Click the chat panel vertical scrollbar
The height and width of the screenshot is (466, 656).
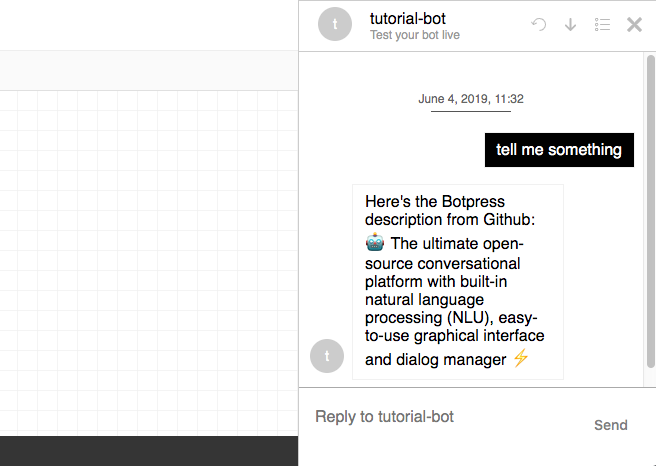(x=651, y=211)
